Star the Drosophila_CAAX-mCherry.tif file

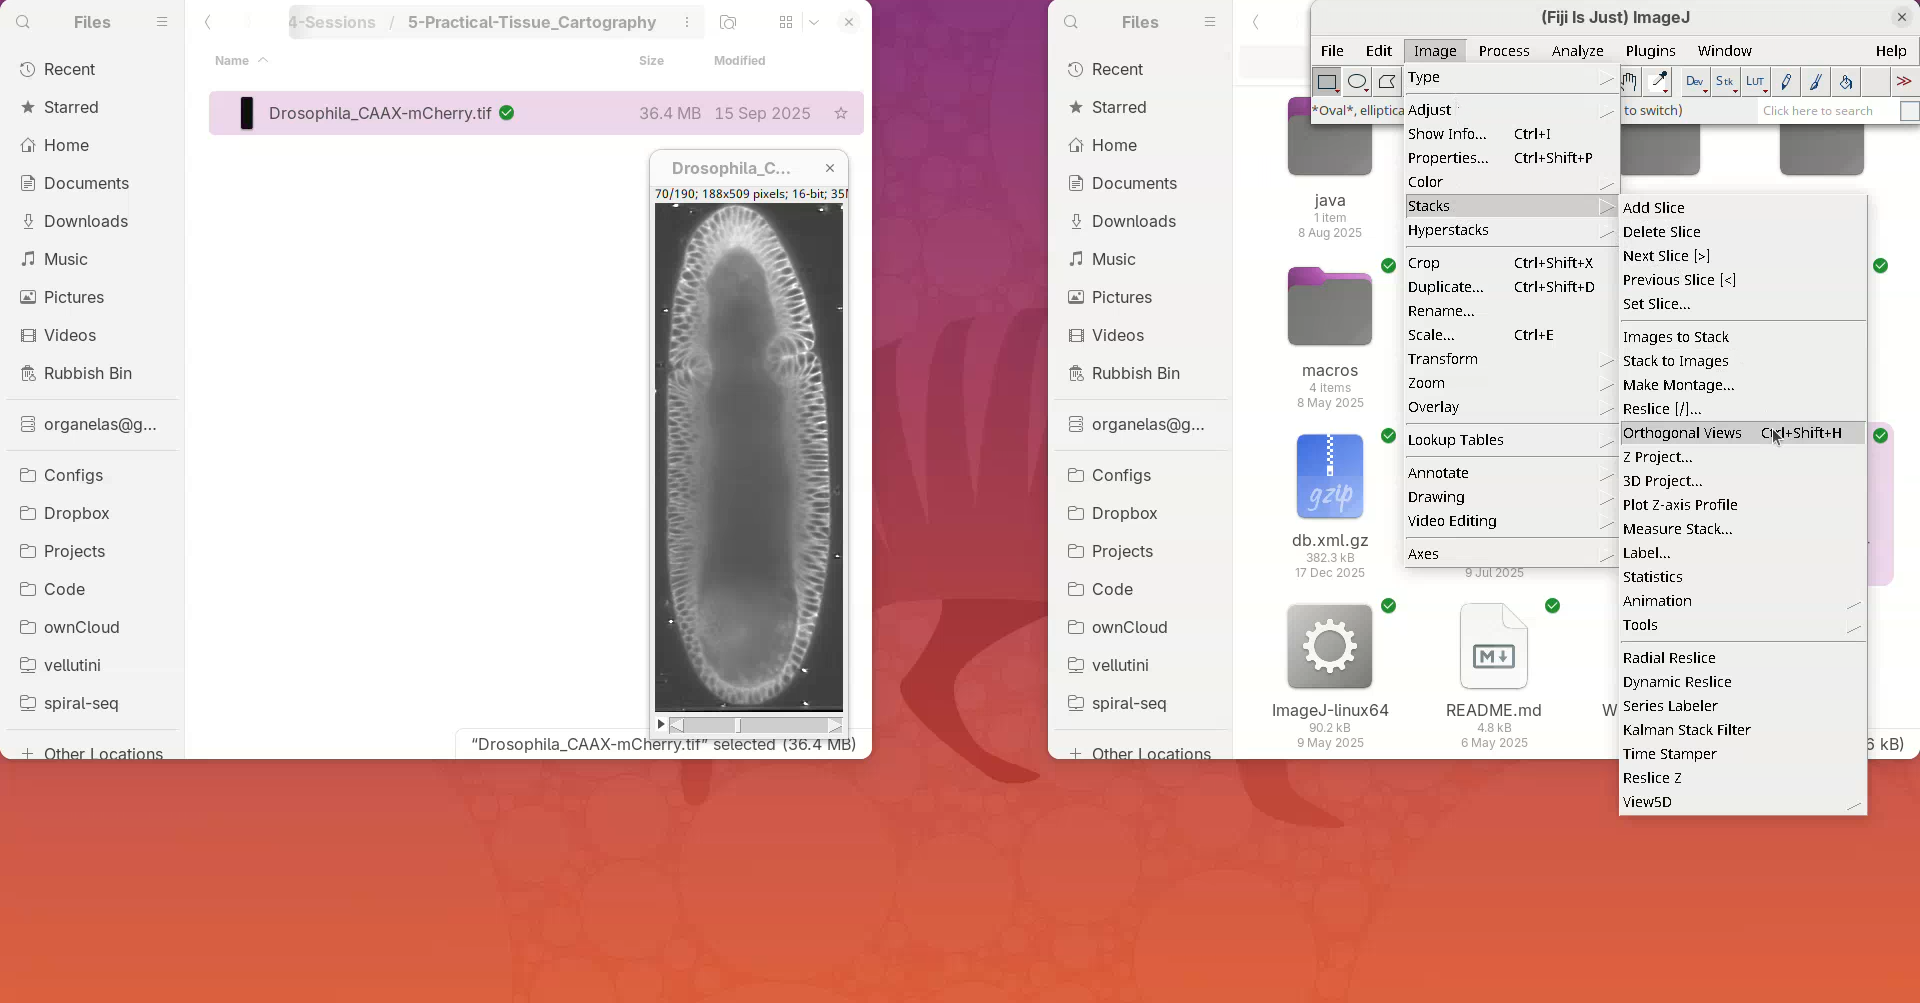[841, 114]
